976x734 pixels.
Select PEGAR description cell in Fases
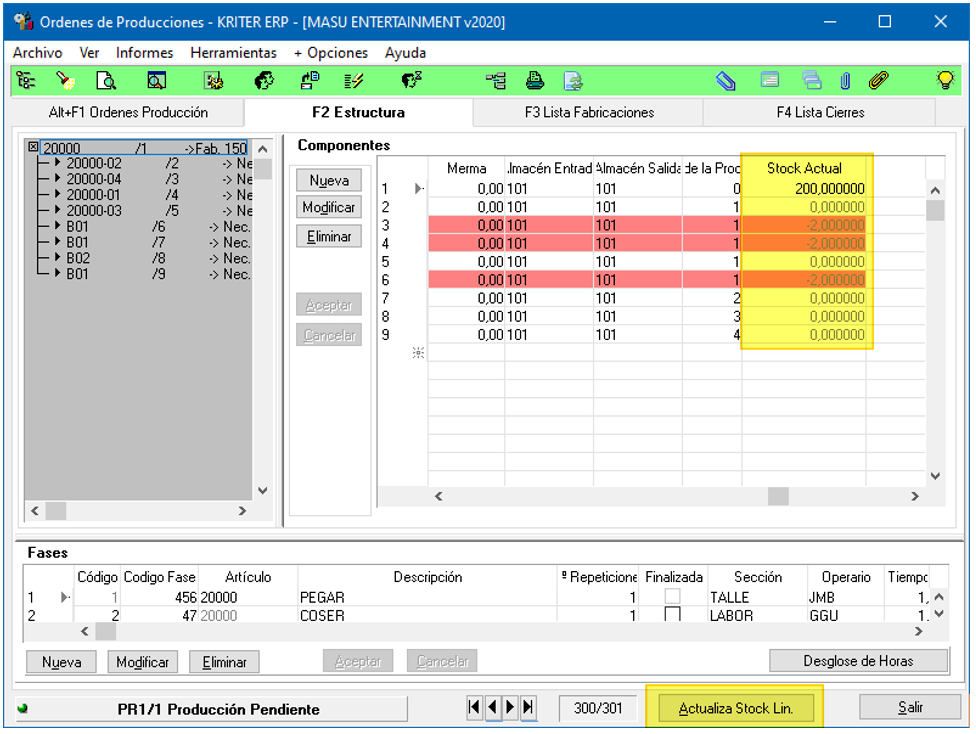click(x=427, y=597)
